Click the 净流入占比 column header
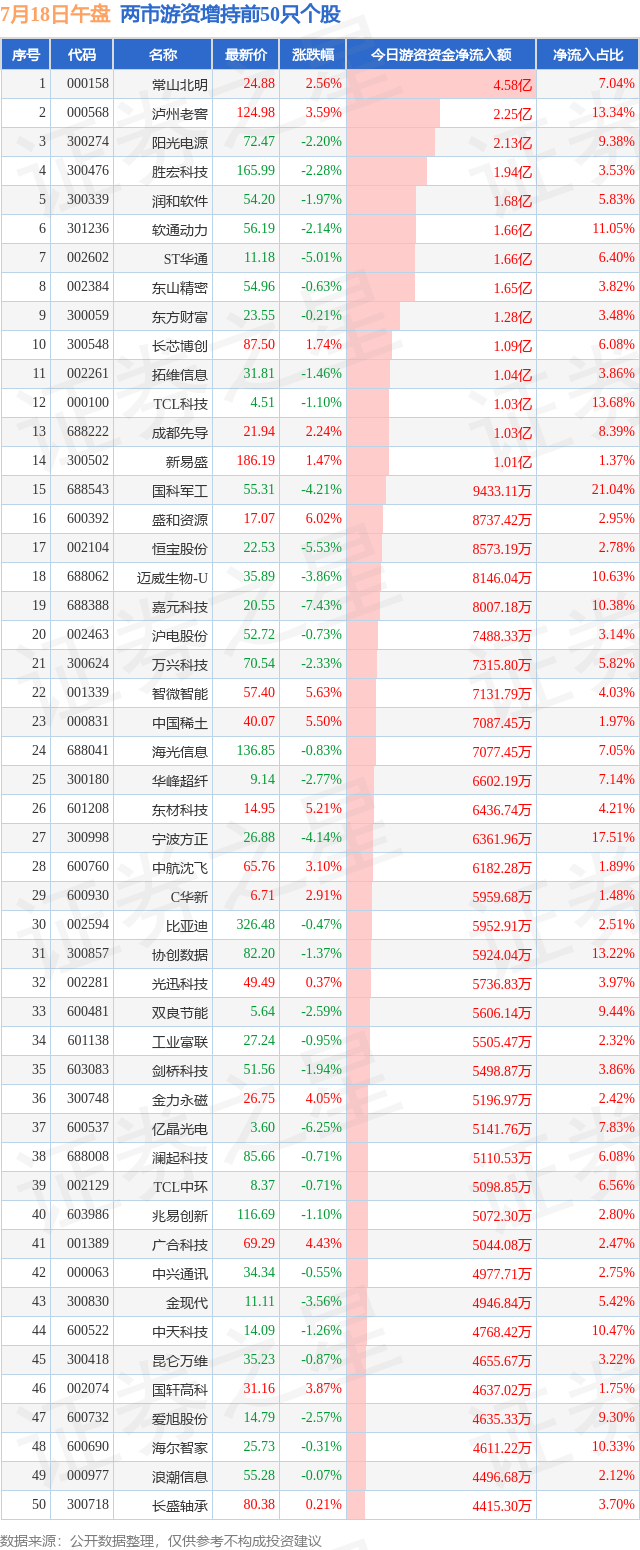Viewport: 640px width, 1550px height. (x=588, y=55)
